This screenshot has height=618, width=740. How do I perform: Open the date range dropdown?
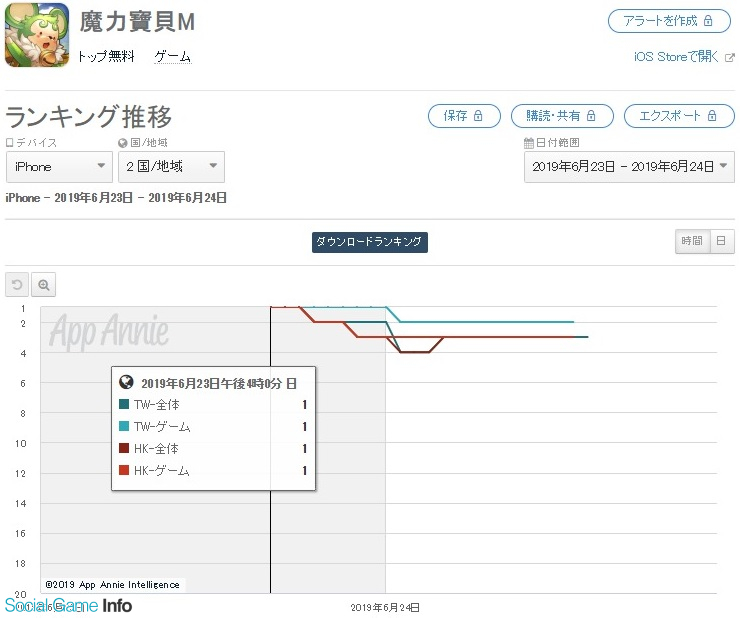(x=629, y=167)
